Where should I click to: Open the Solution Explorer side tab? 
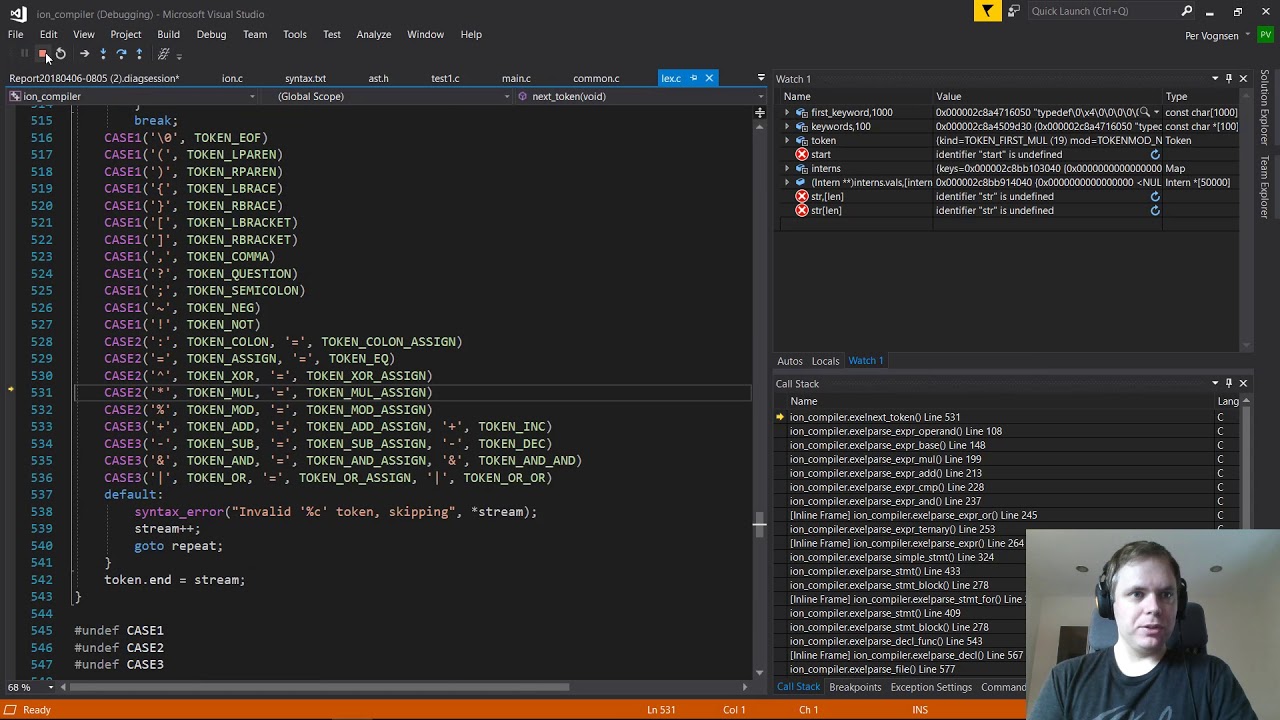(x=1265, y=108)
